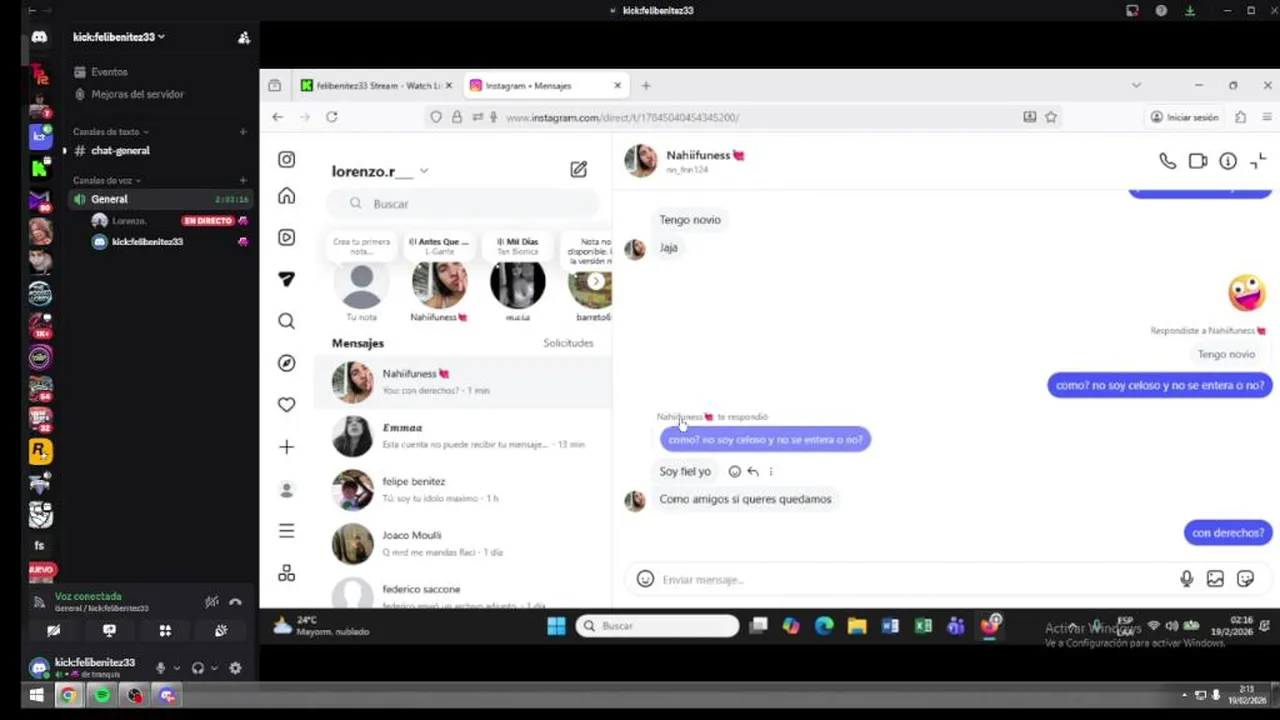1280x720 pixels.
Task: Open Notifications heart icon
Action: (287, 405)
